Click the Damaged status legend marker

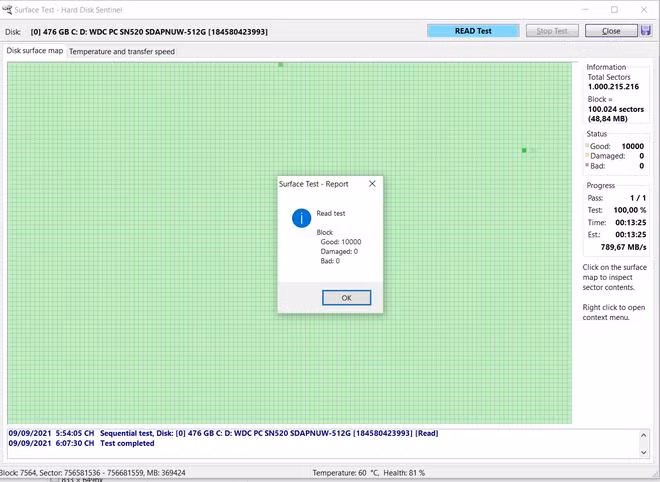[x=589, y=156]
